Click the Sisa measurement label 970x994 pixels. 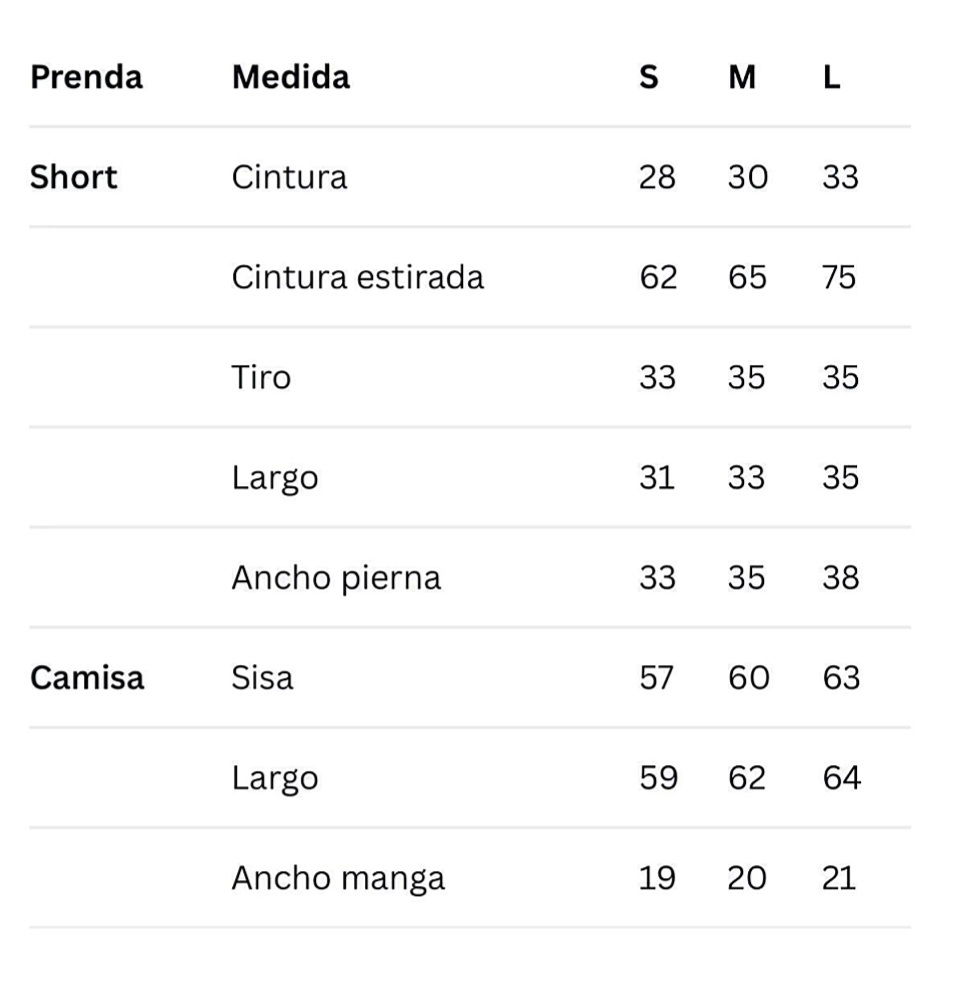(262, 678)
